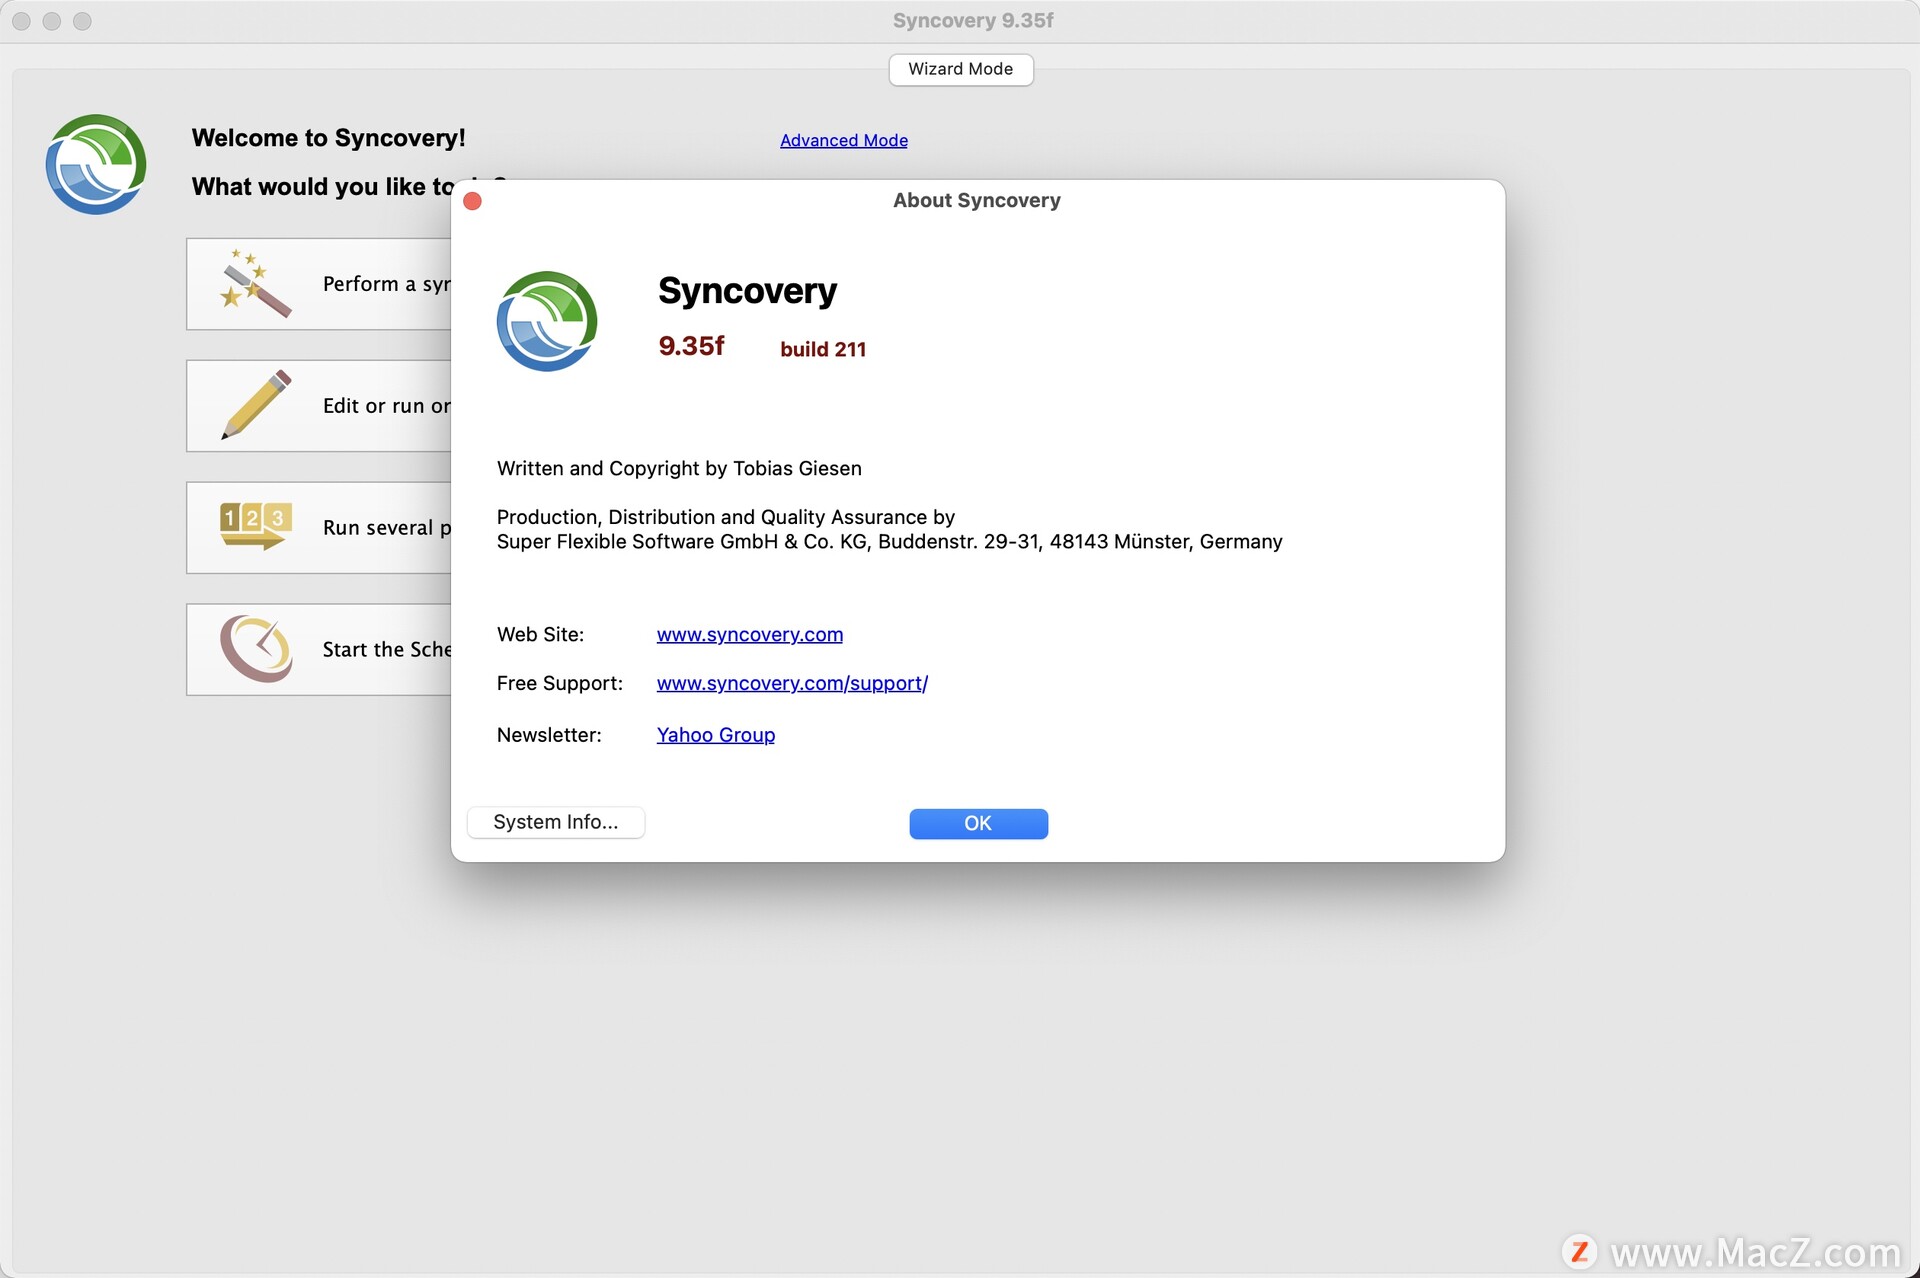Click the 9.35f version number
Screen dimensions: 1920x1278
pos(691,346)
